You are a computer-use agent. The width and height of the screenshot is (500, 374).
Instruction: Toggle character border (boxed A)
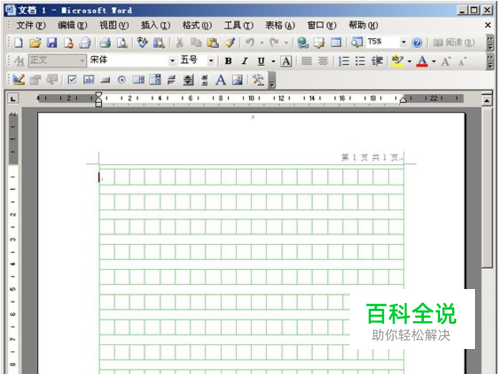(286, 61)
